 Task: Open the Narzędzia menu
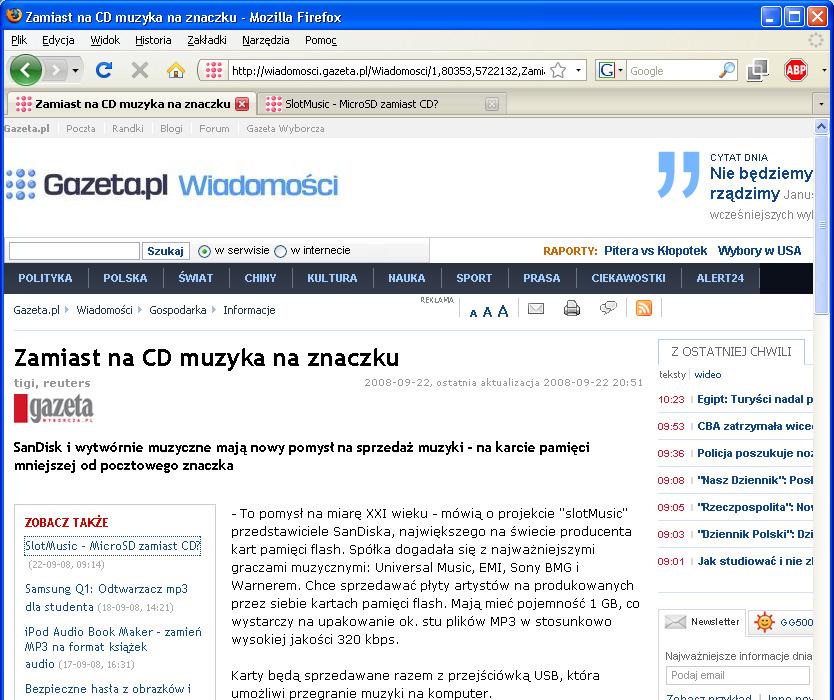tap(265, 40)
